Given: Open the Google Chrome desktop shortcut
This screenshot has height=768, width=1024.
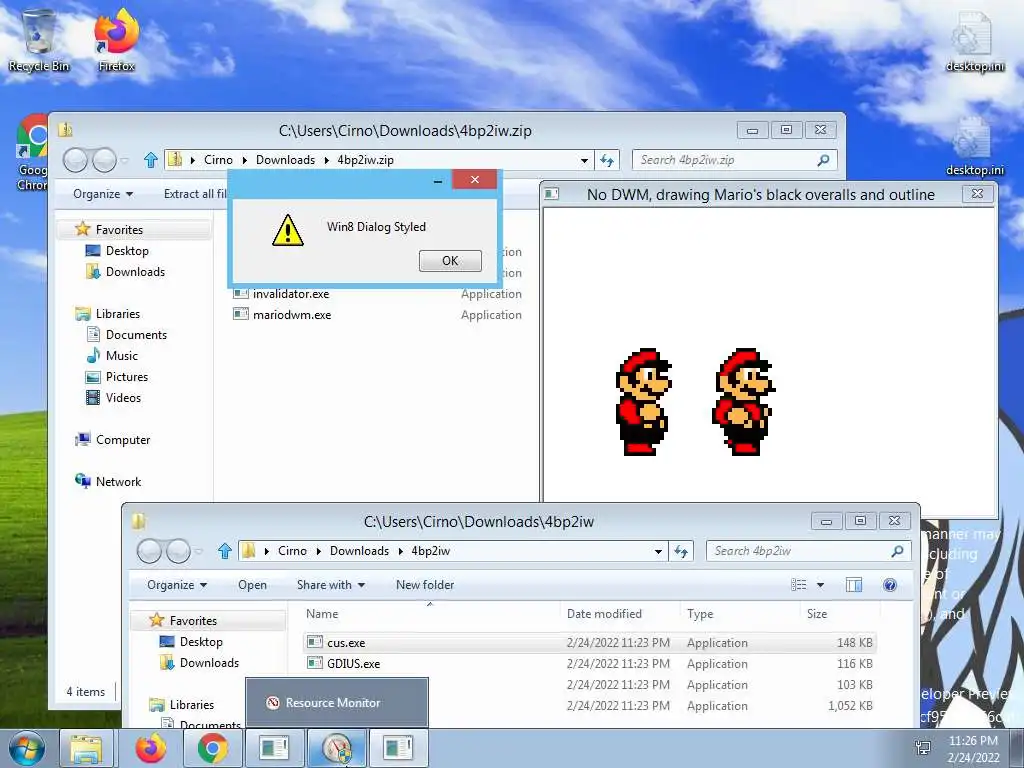Looking at the screenshot, I should point(31,153).
